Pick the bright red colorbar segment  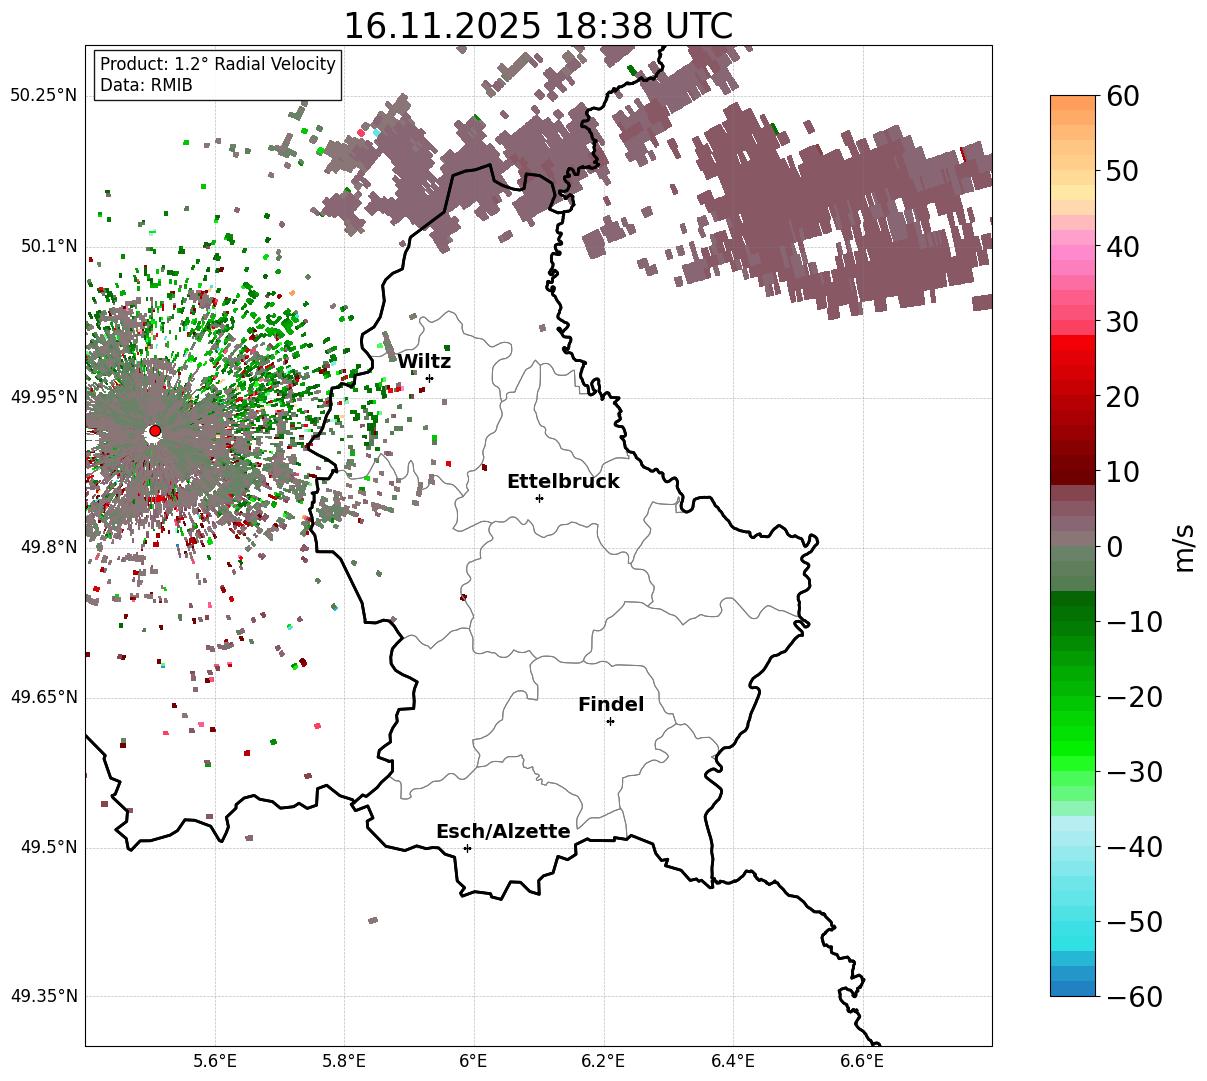[x=1073, y=345]
